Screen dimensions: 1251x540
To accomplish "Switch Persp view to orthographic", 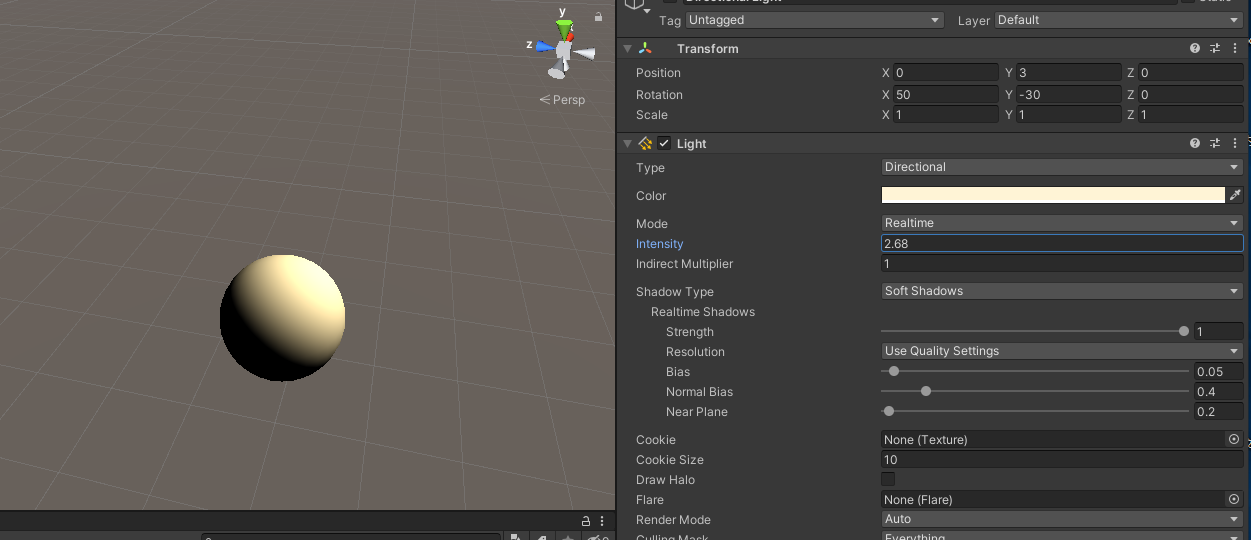I will click(x=563, y=100).
